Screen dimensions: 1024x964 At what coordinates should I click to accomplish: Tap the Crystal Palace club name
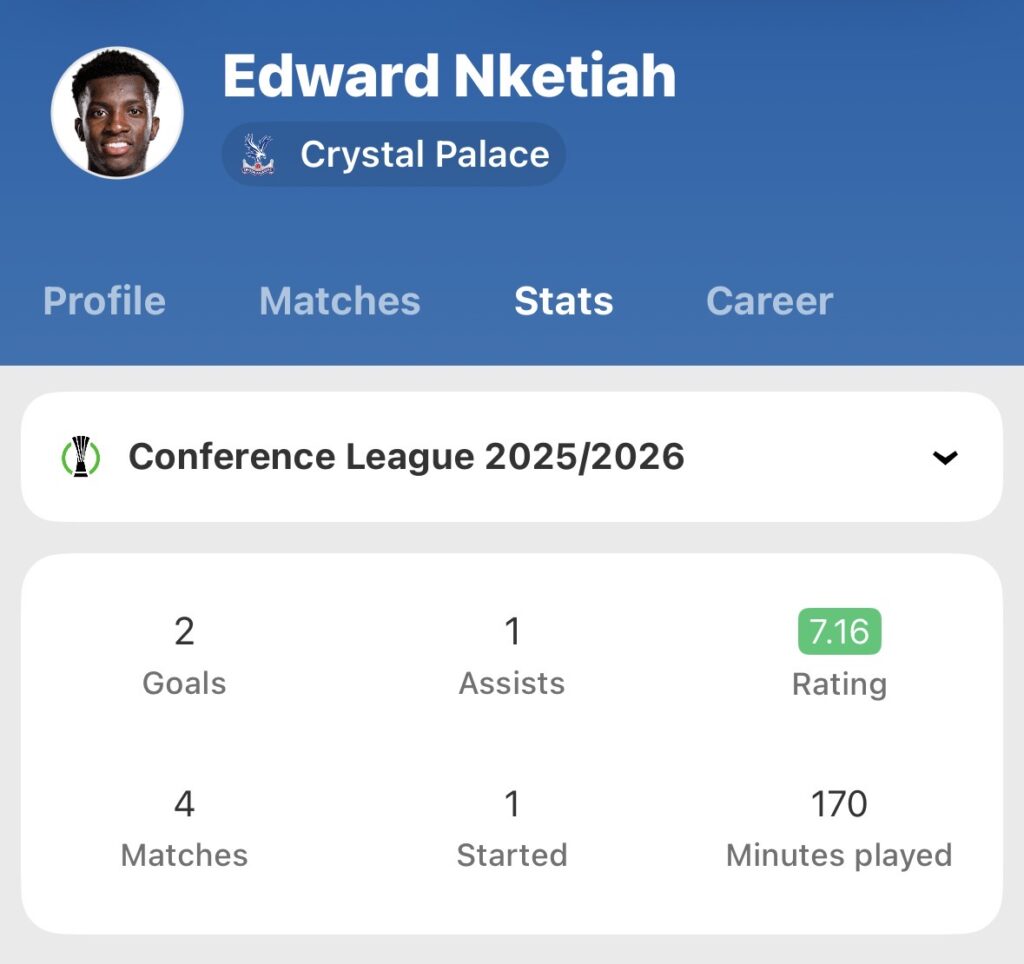tap(424, 155)
